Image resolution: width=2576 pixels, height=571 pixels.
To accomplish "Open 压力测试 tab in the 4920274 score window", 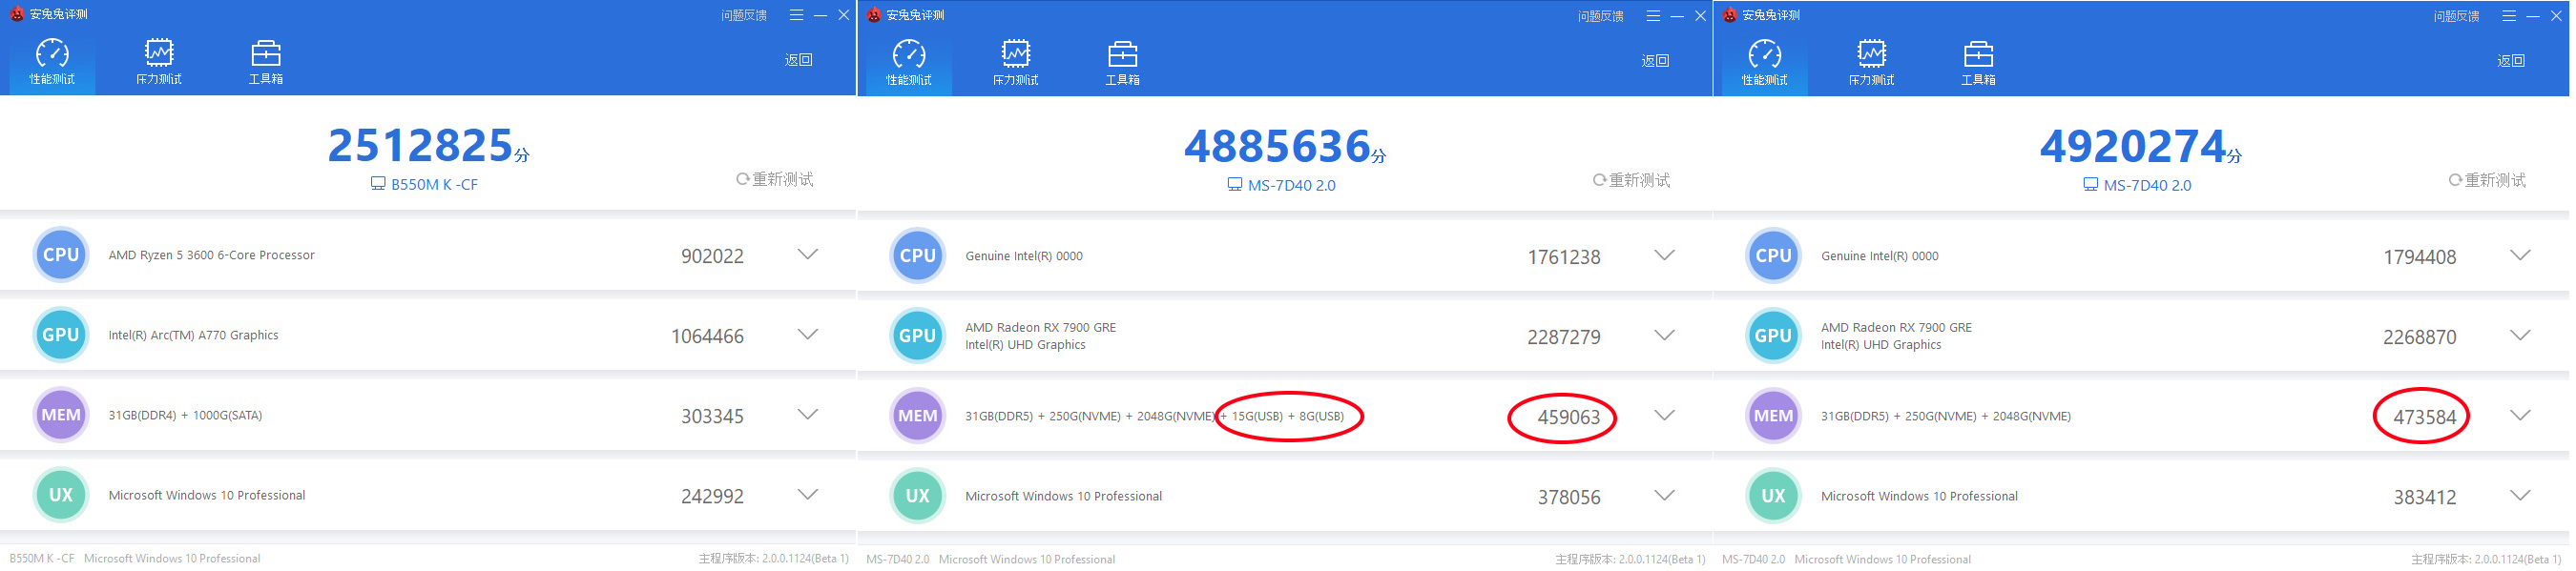I will click(x=1872, y=63).
